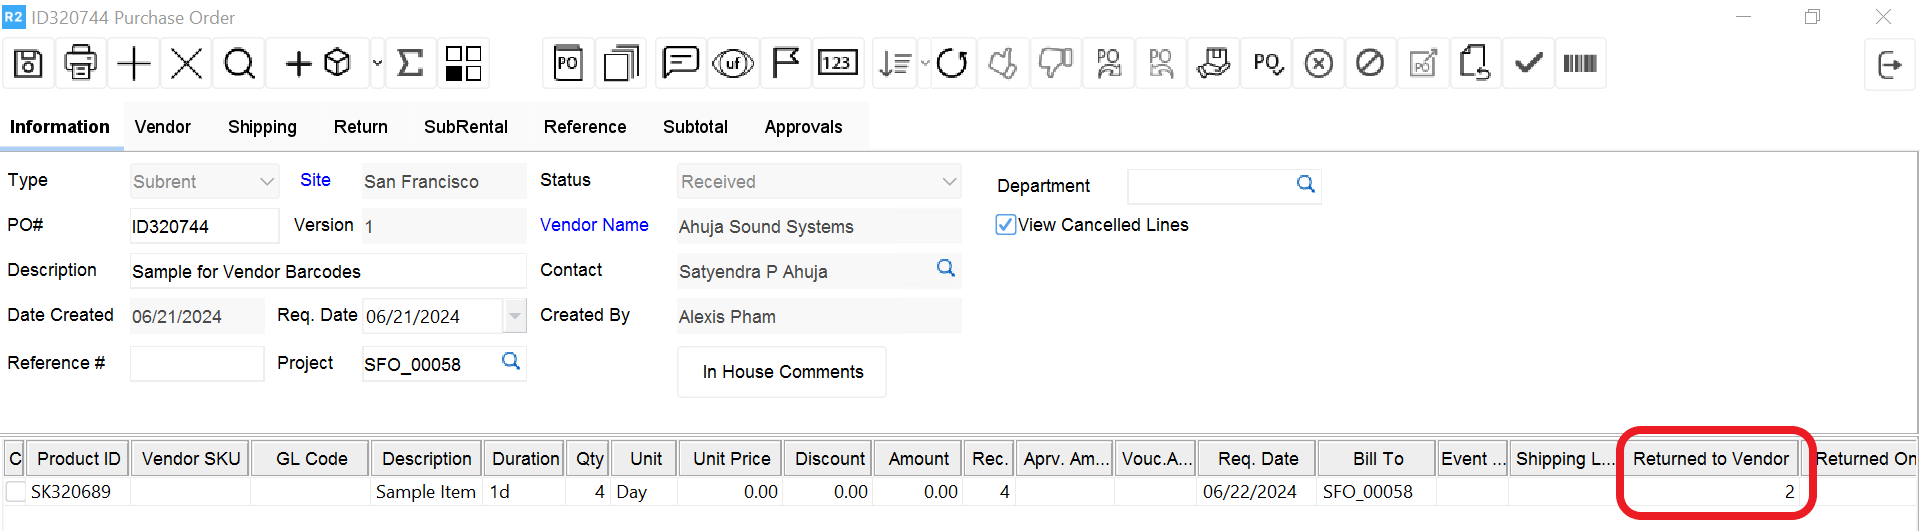Click the In House Comments button
This screenshot has width=1920, height=531.
click(x=782, y=372)
